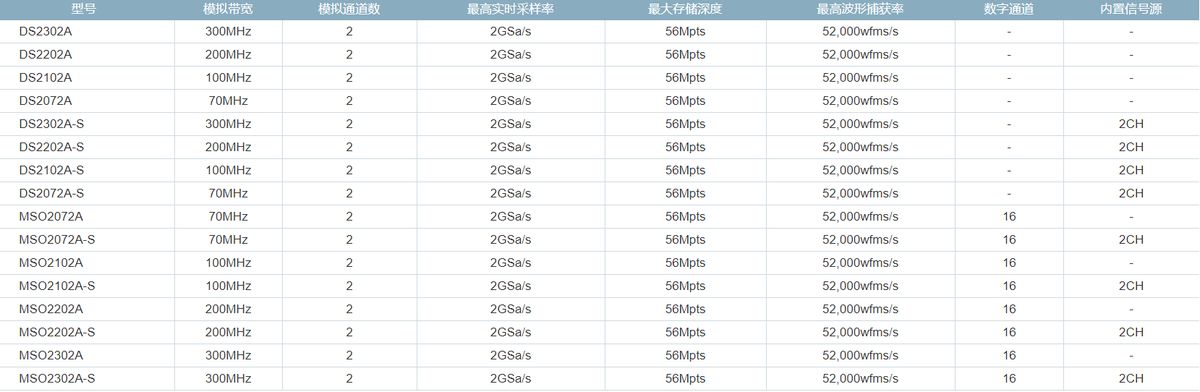Select the 模拟带宽 column header
Screen dimensions: 1200x392
coord(228,9)
